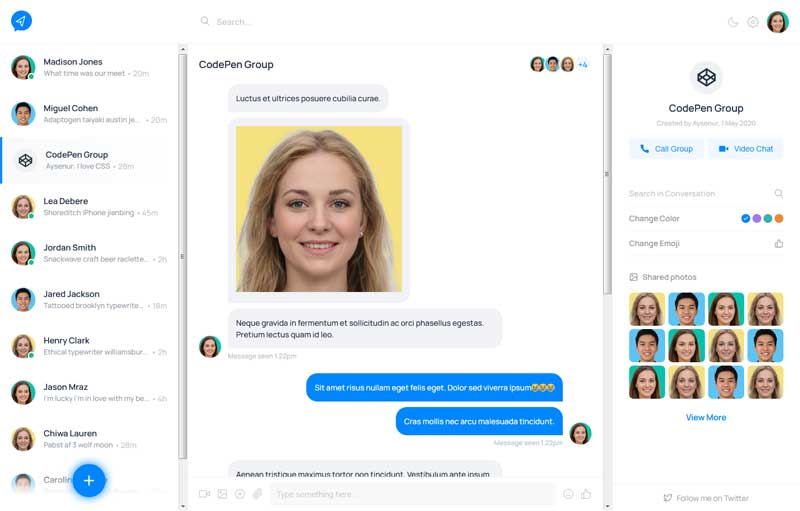The width and height of the screenshot is (800, 511).
Task: Click the blue 'Sit amet risus' message bubble
Action: (x=434, y=388)
